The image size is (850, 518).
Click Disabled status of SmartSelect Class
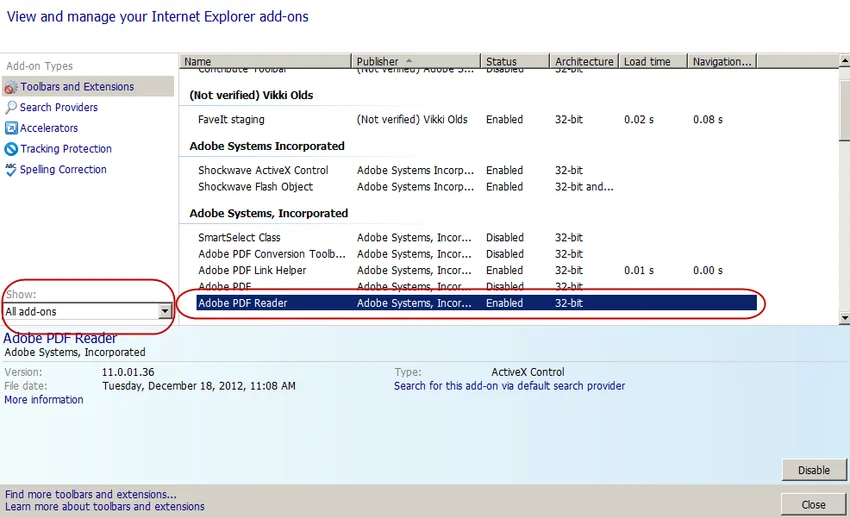505,237
